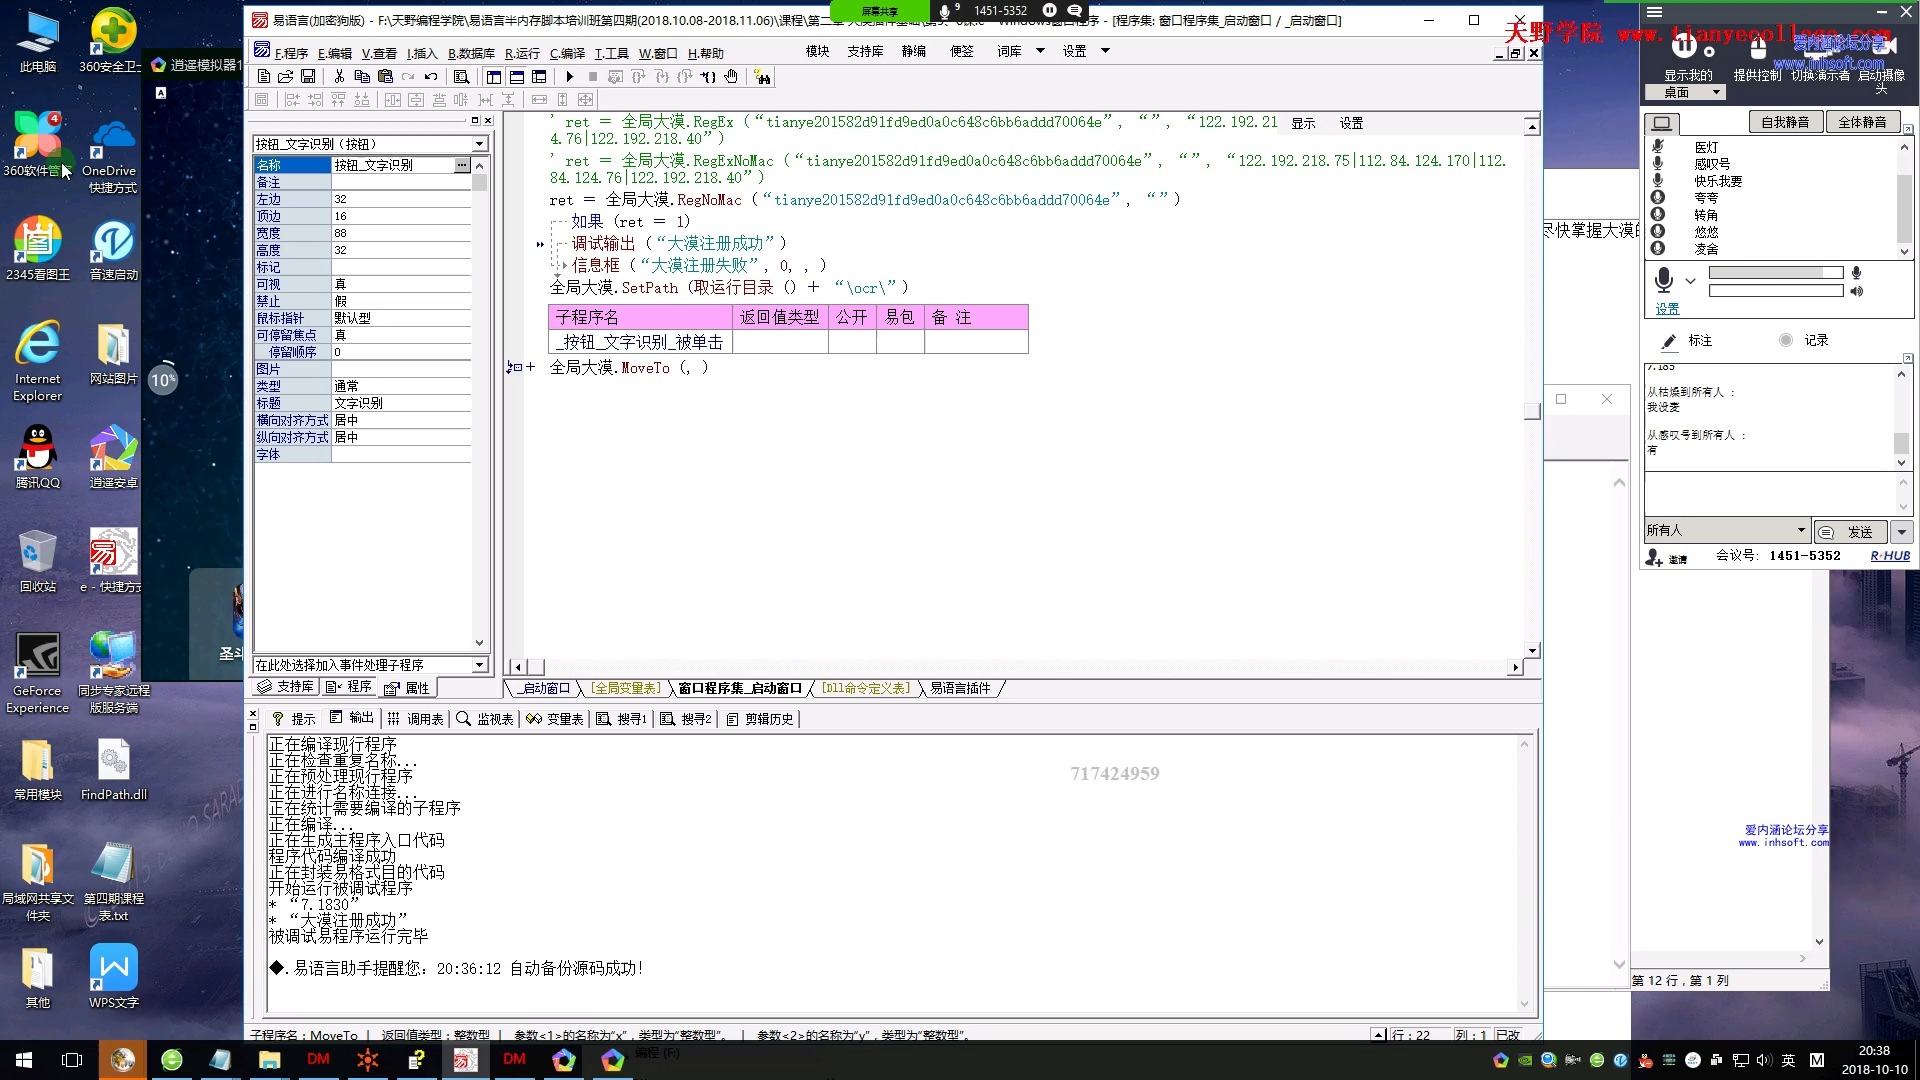The width and height of the screenshot is (1920, 1080).
Task: Open the 变量表 tab
Action: tap(555, 719)
